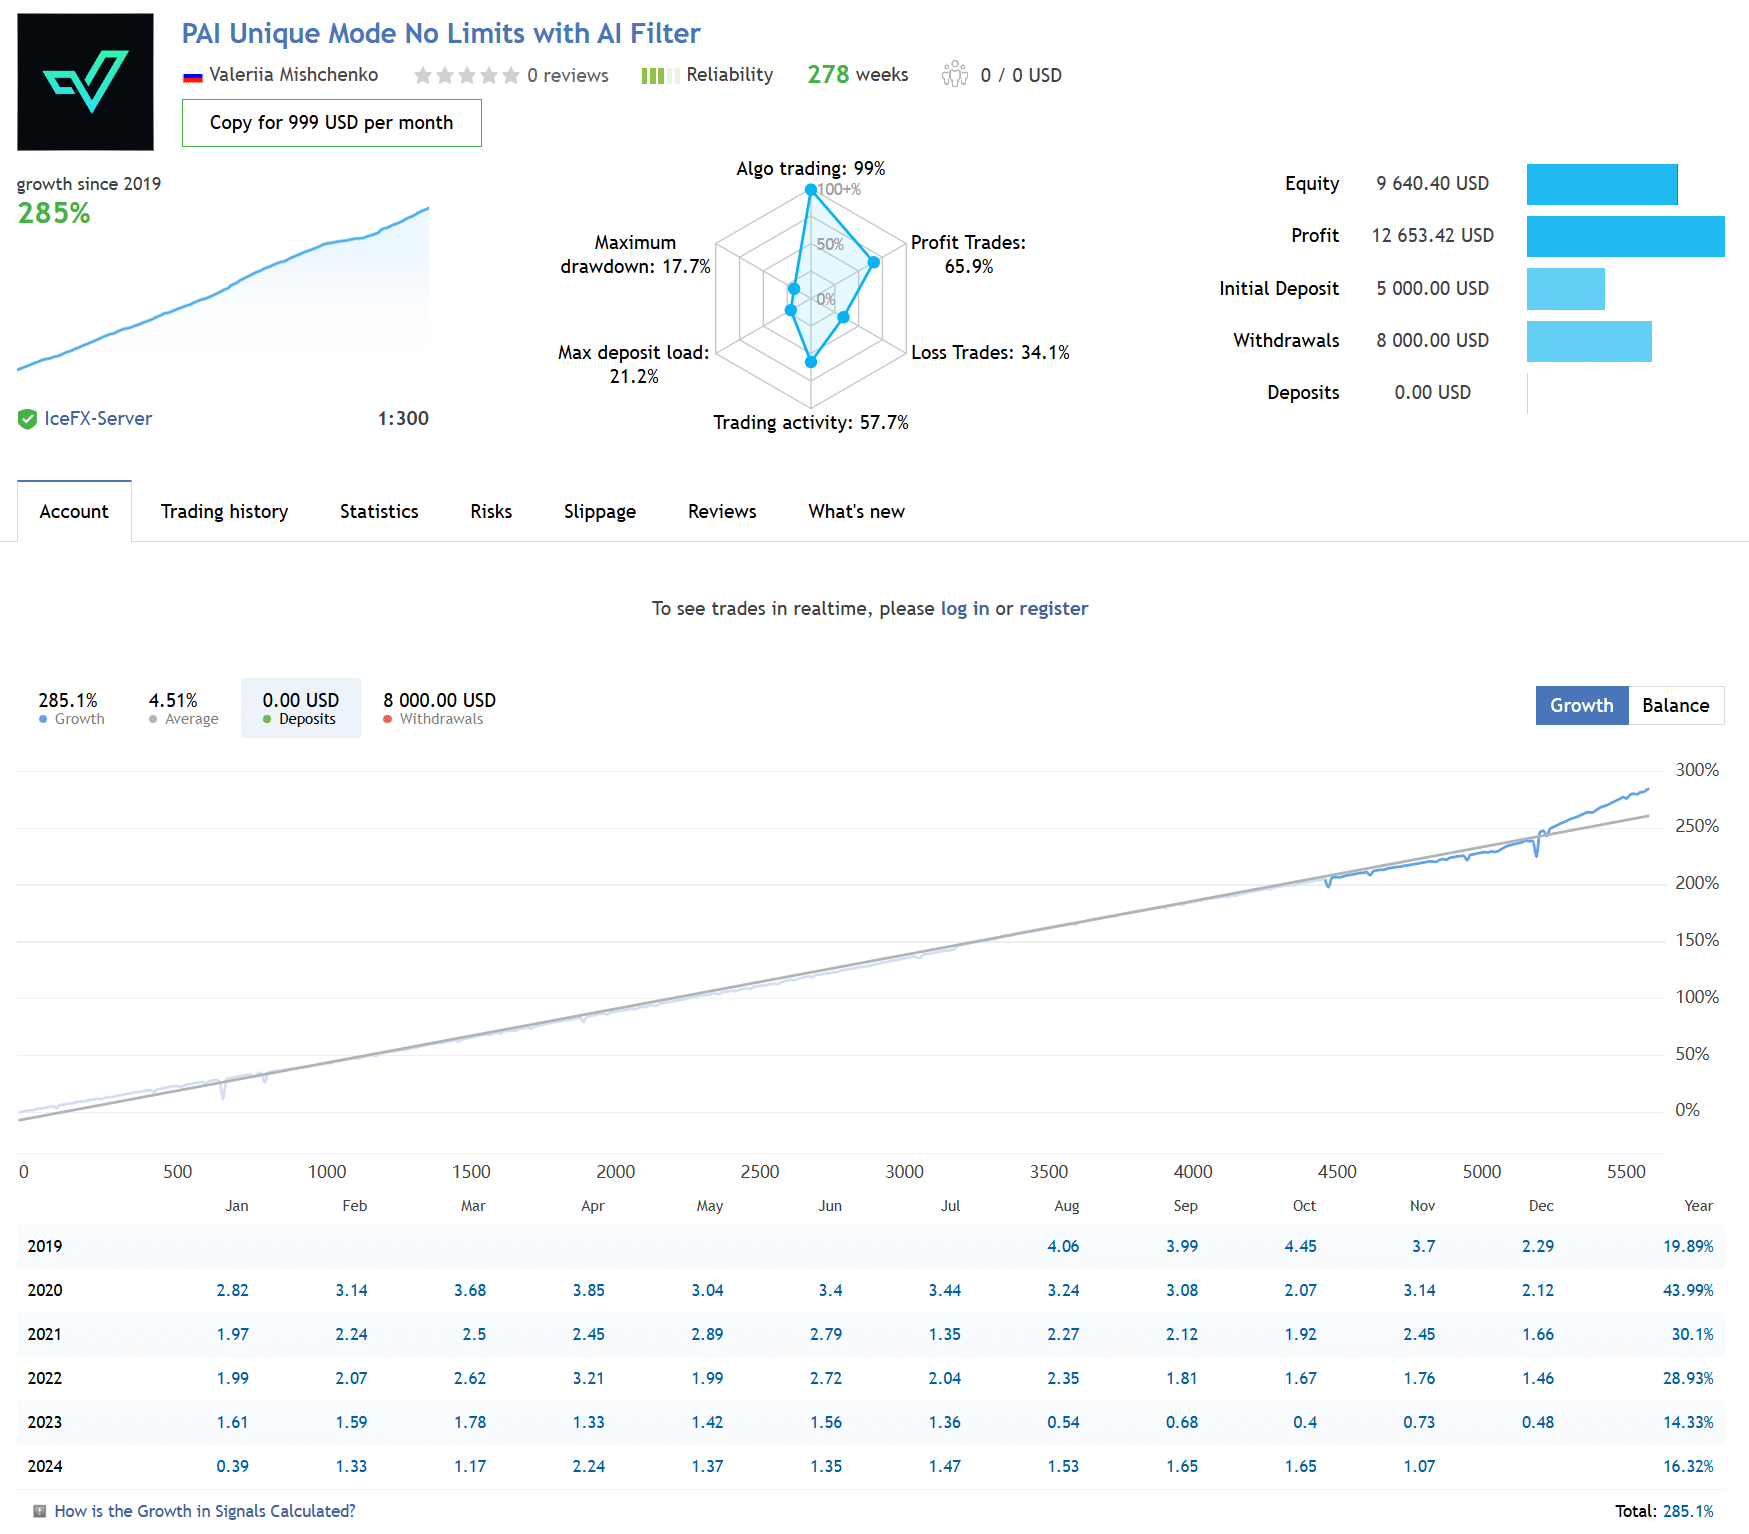Toggle the Growth chart series legend

click(x=71, y=708)
